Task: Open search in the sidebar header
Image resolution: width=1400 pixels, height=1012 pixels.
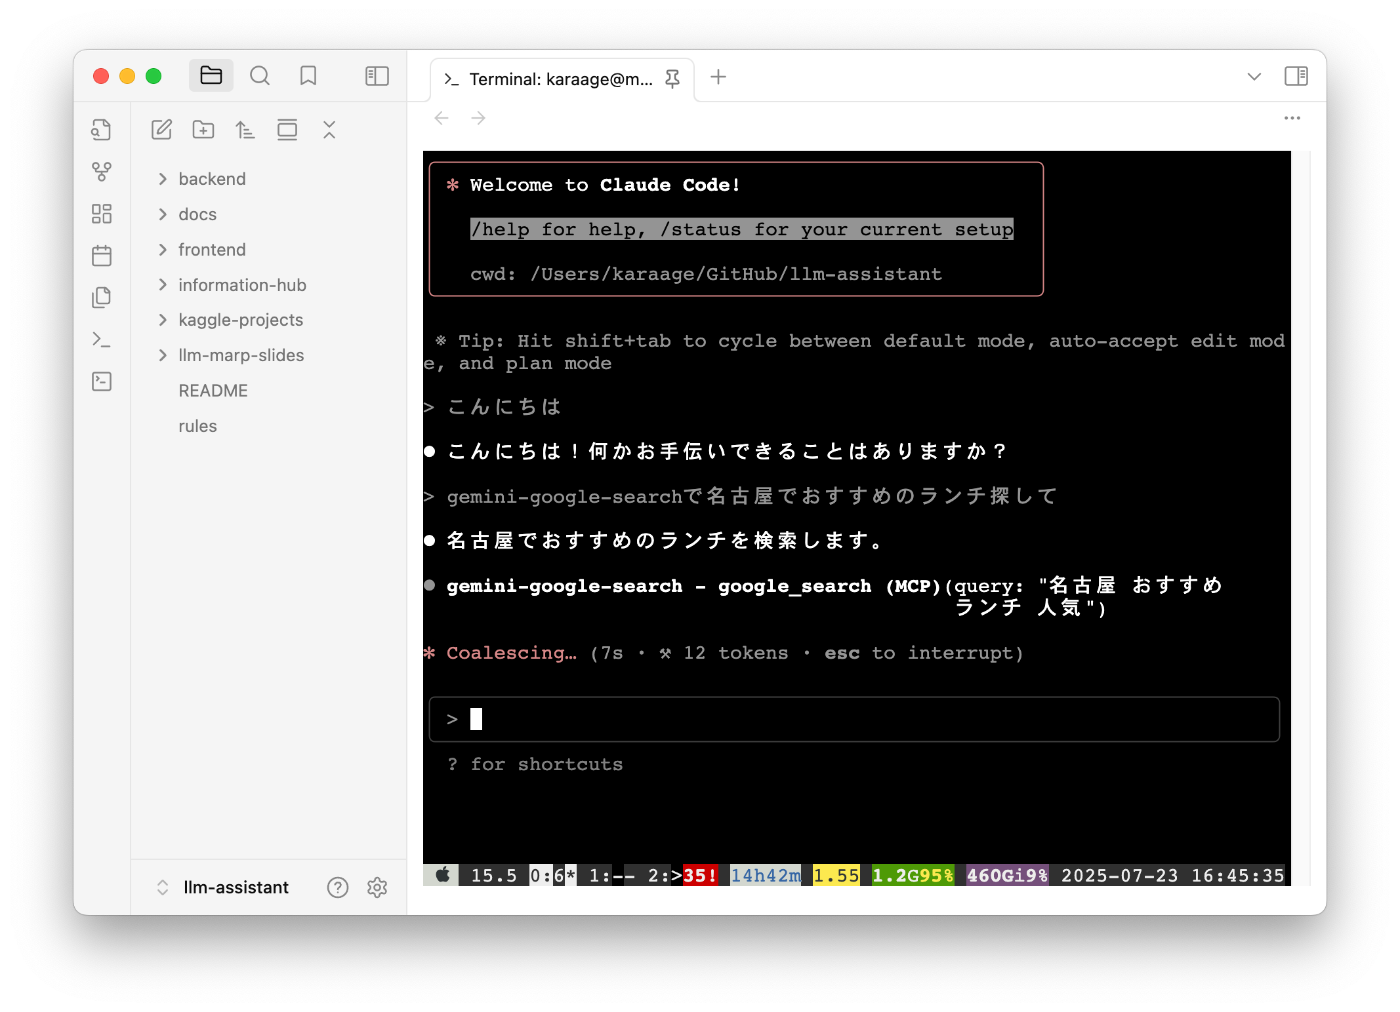Action: pos(260,76)
